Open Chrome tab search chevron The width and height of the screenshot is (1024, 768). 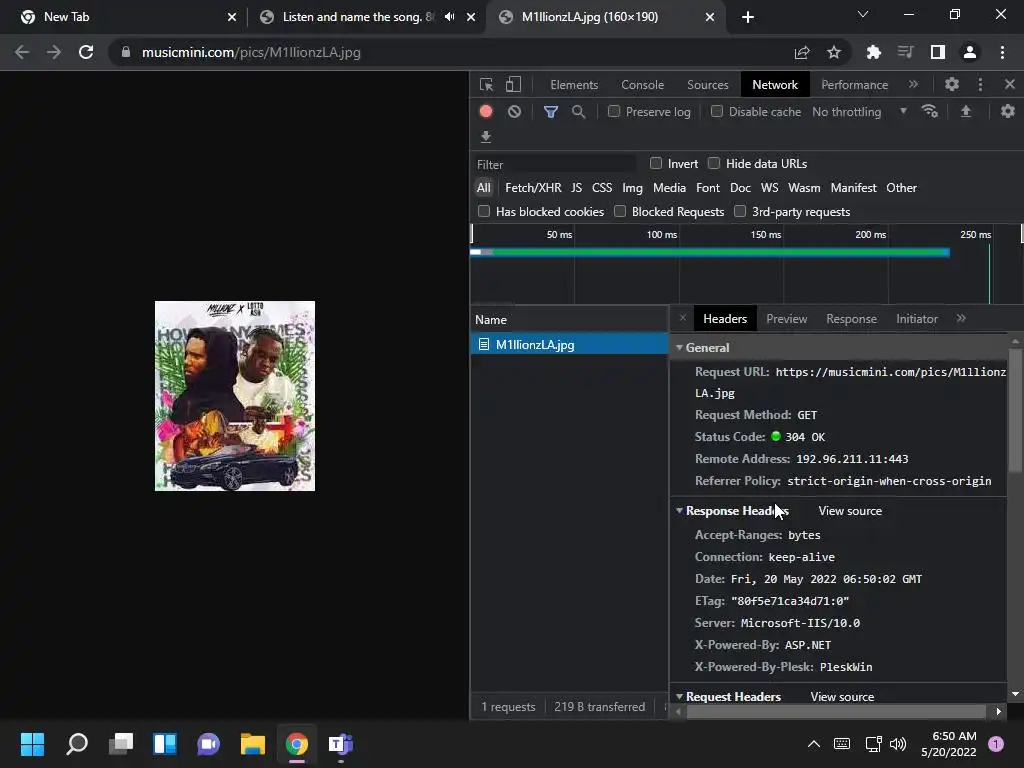pyautogui.click(x=863, y=14)
